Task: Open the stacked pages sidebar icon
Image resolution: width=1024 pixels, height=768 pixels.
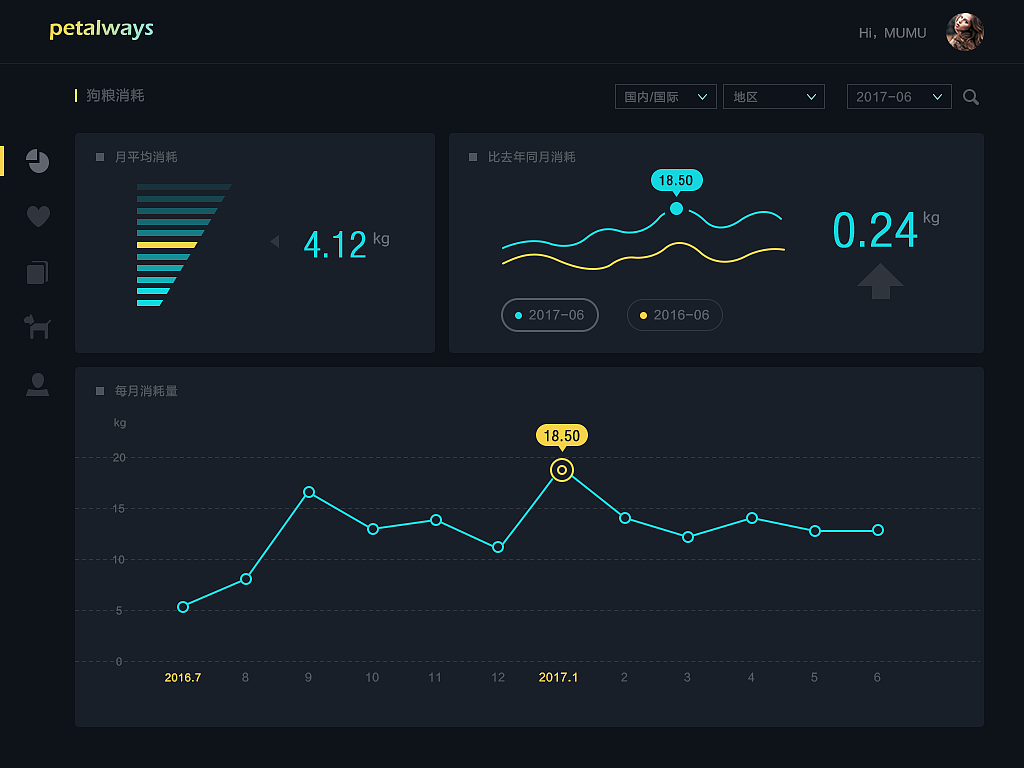Action: click(x=37, y=272)
